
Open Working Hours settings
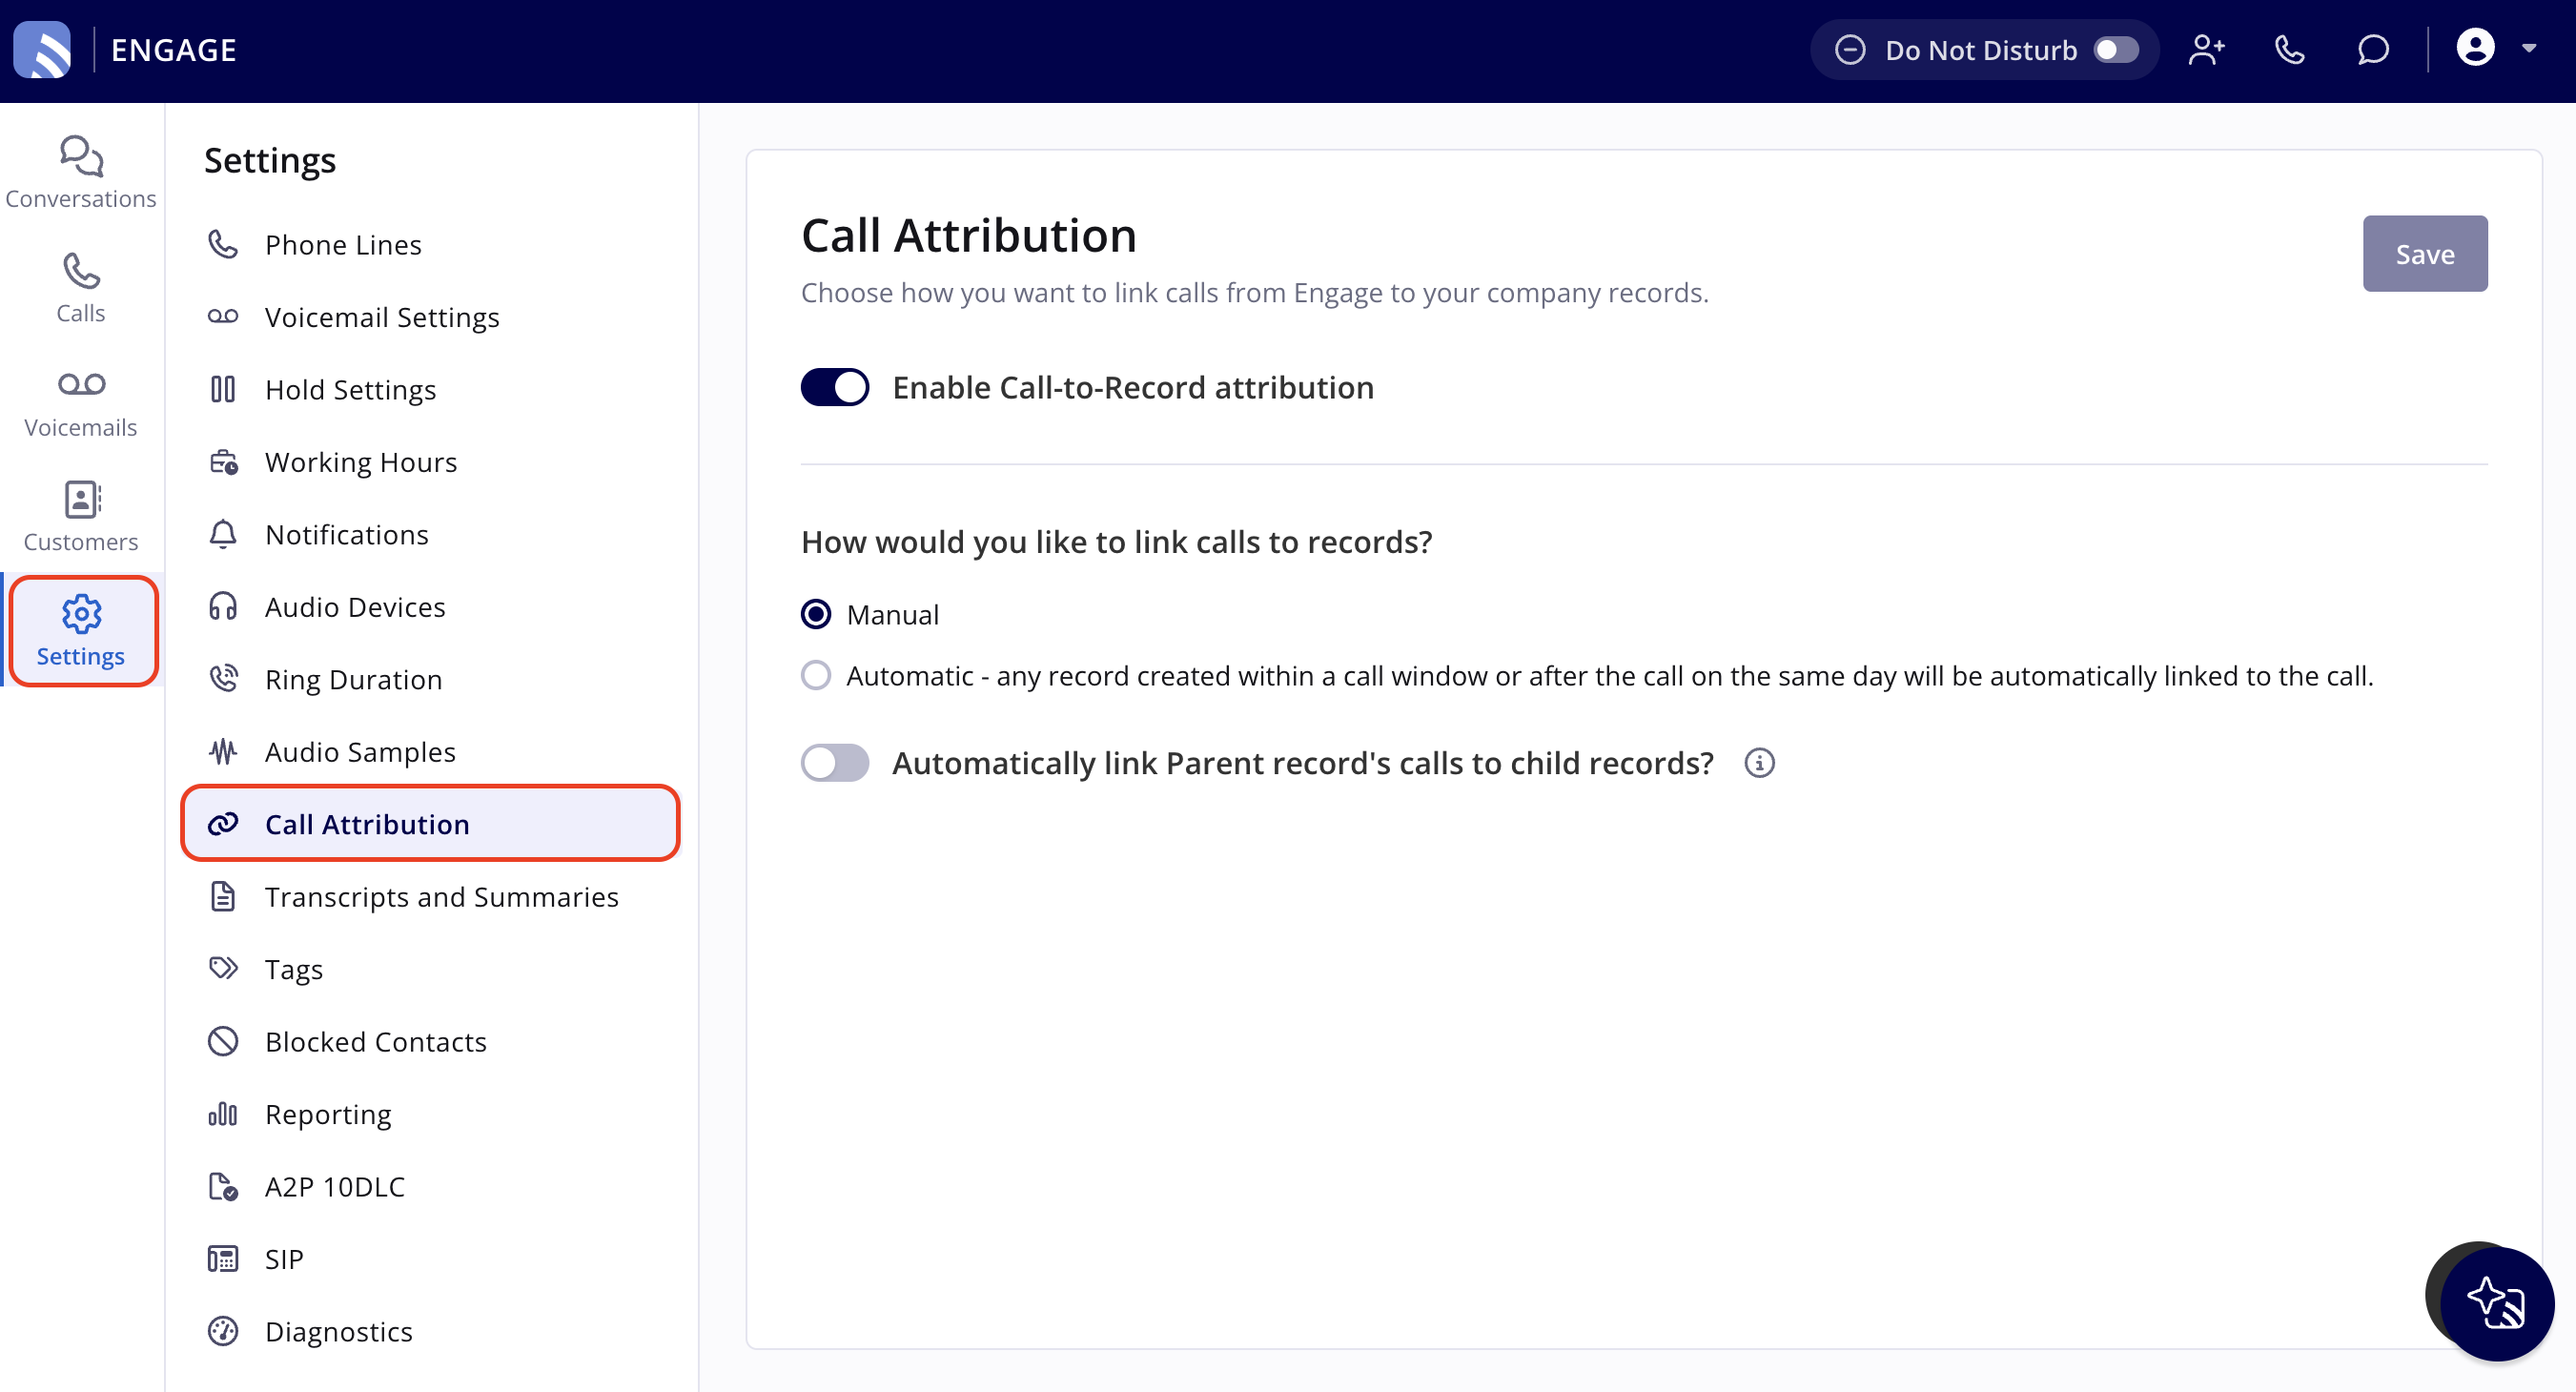pyautogui.click(x=431, y=462)
